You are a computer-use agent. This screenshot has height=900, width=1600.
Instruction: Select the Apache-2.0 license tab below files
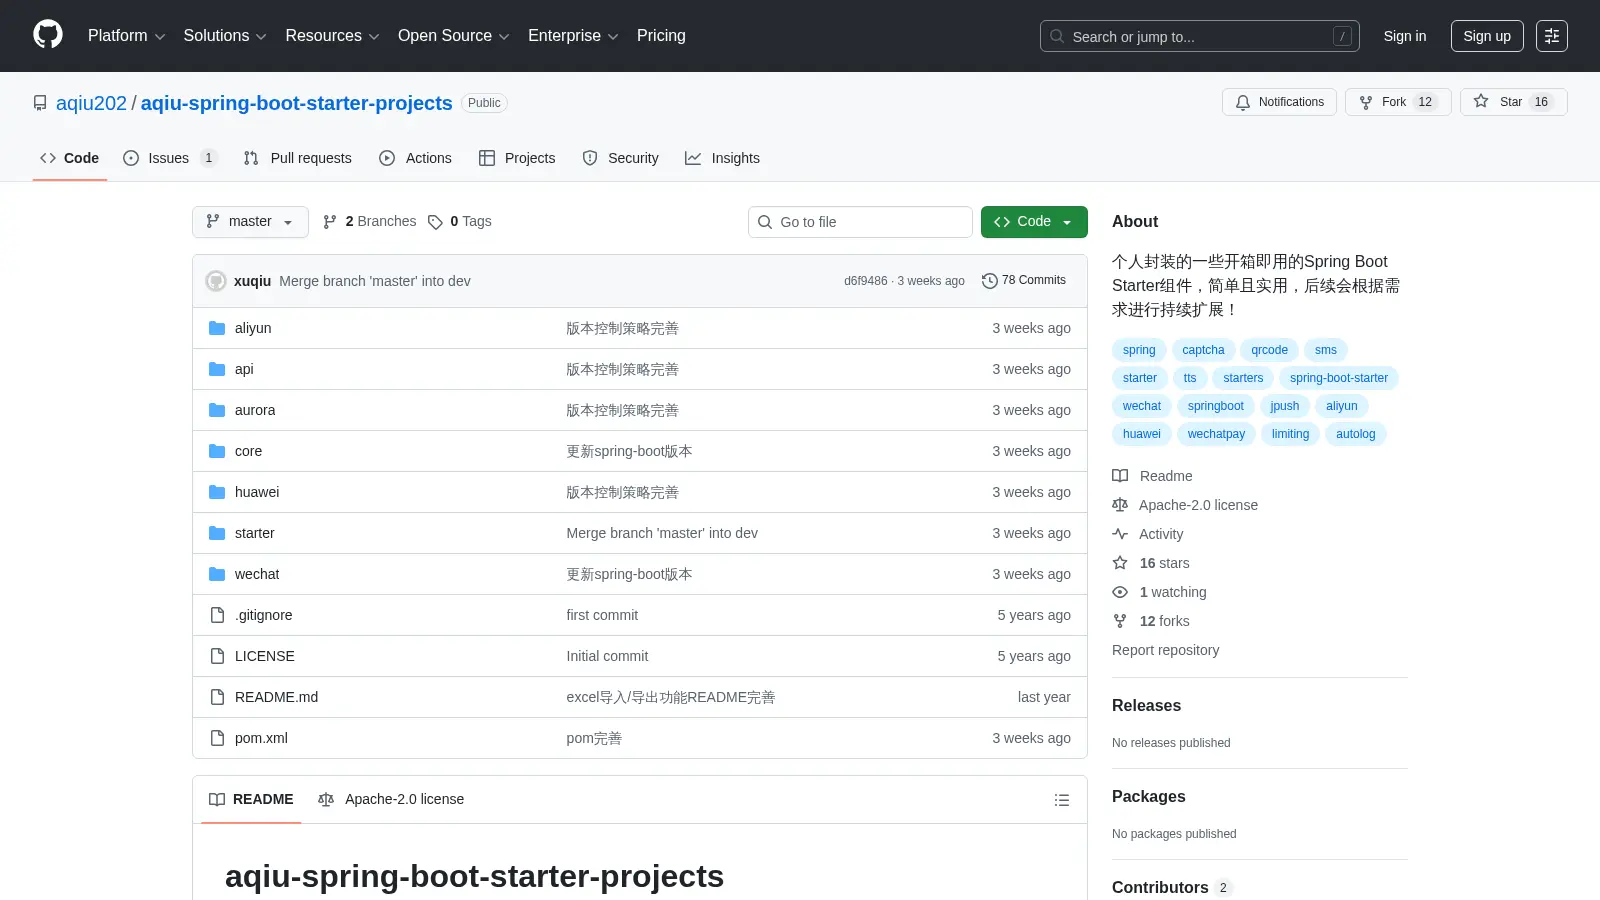coord(391,800)
